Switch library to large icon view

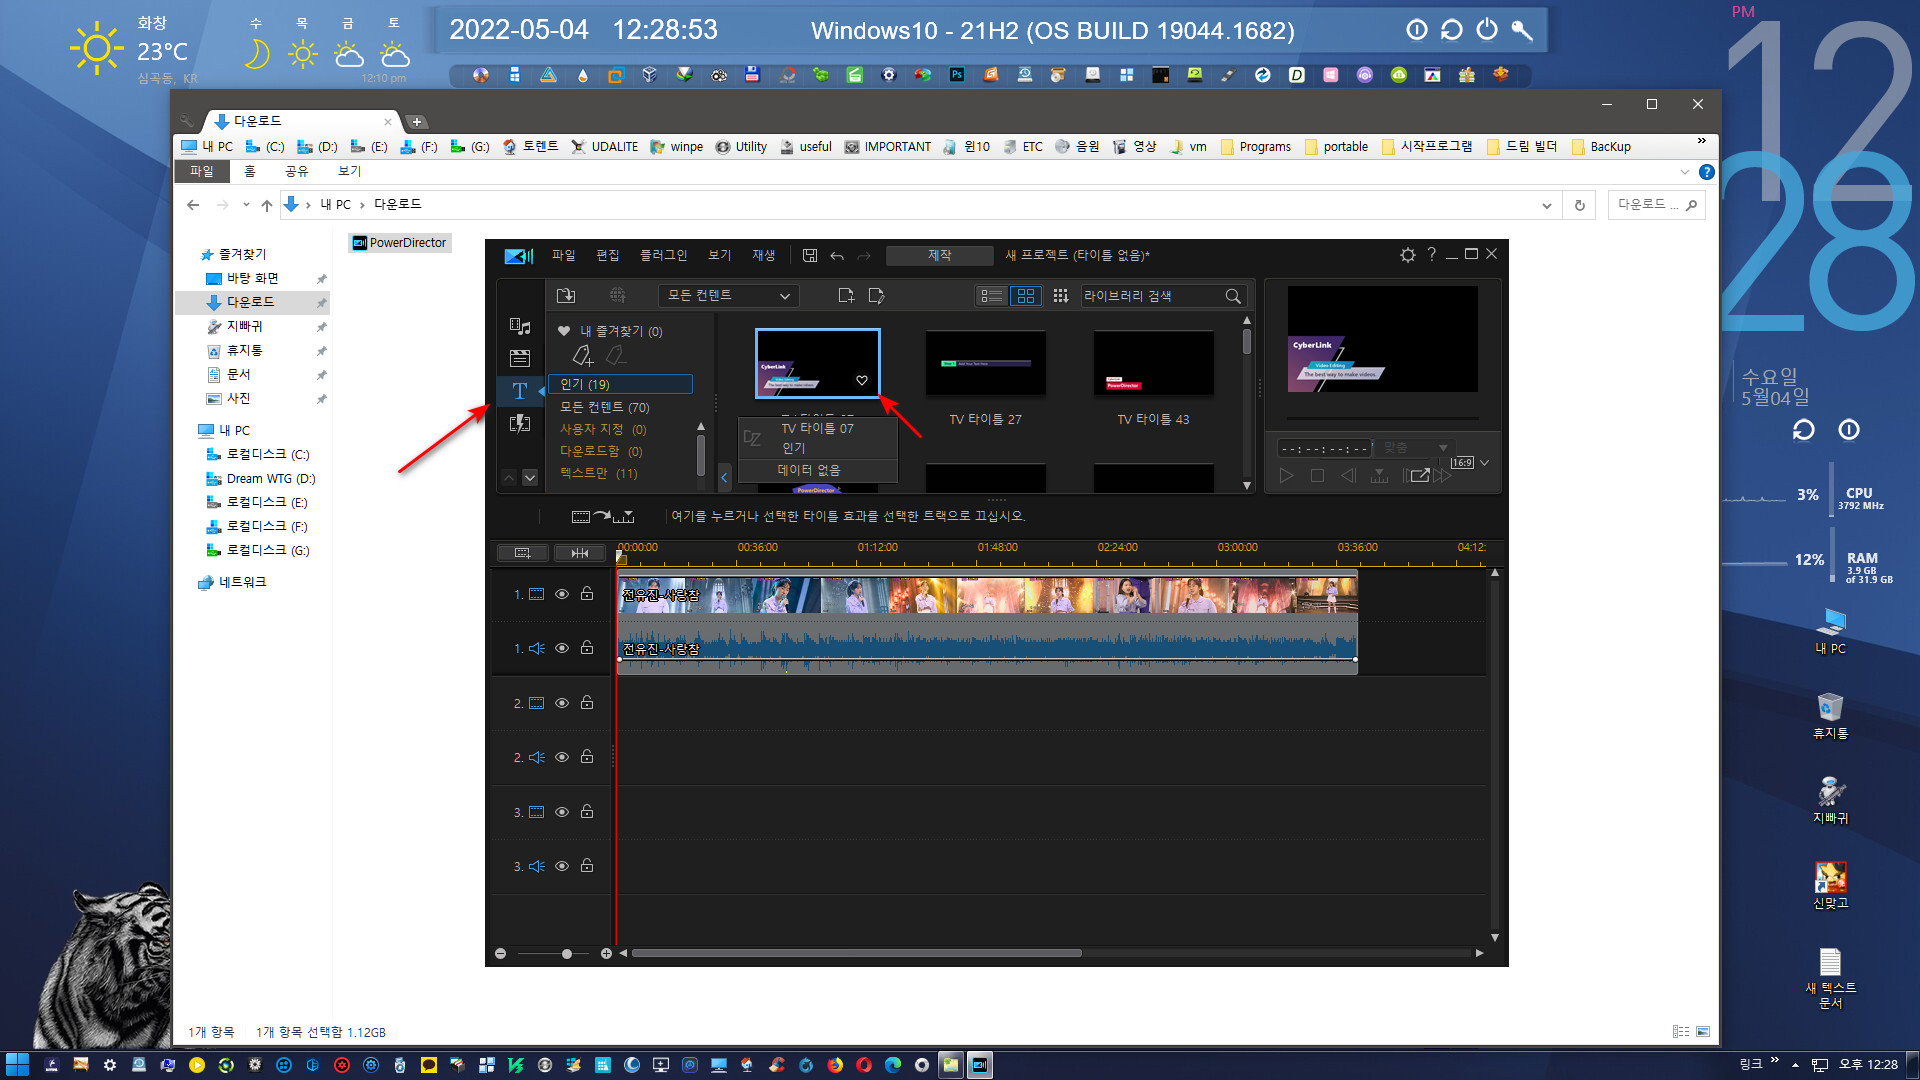(x=1026, y=296)
